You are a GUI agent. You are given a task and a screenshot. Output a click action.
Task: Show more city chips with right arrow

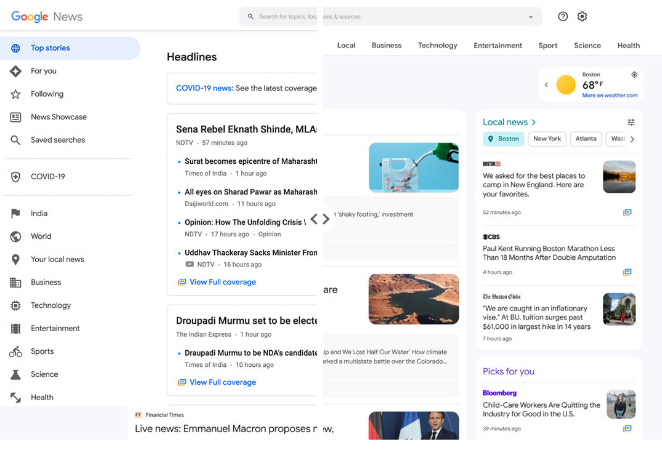(x=632, y=139)
